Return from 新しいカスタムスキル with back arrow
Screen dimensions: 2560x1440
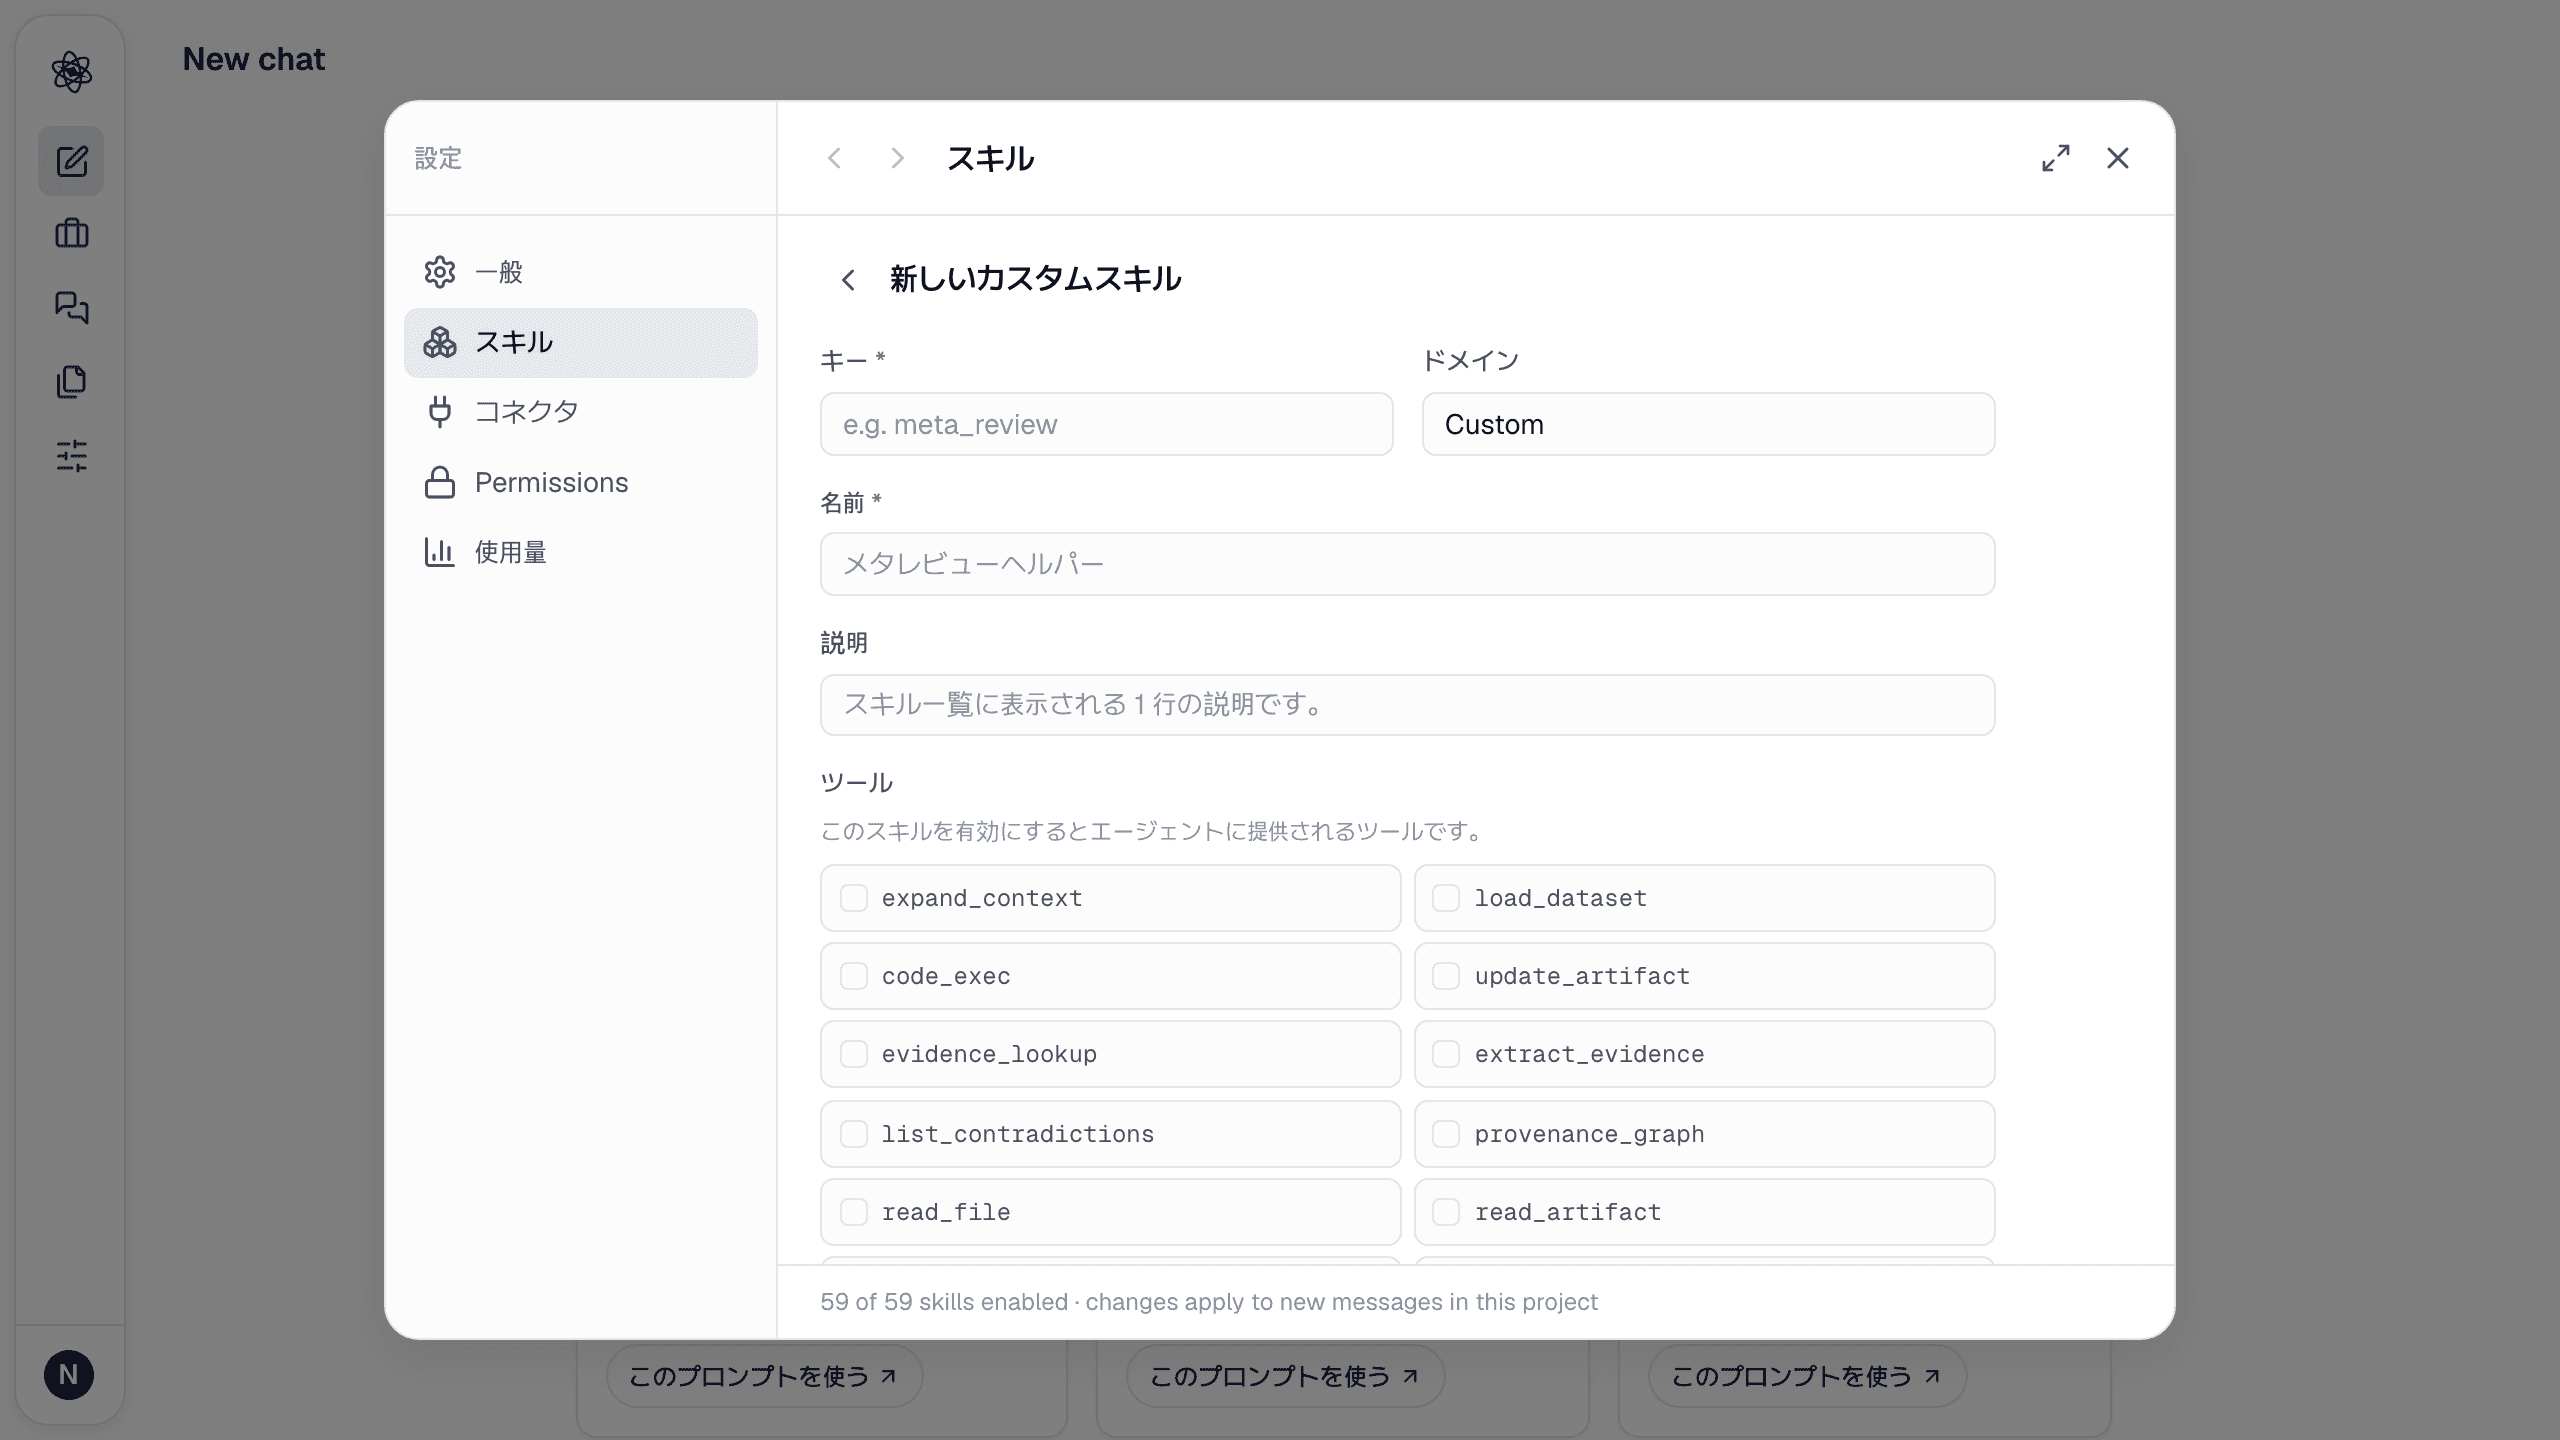[x=848, y=280]
